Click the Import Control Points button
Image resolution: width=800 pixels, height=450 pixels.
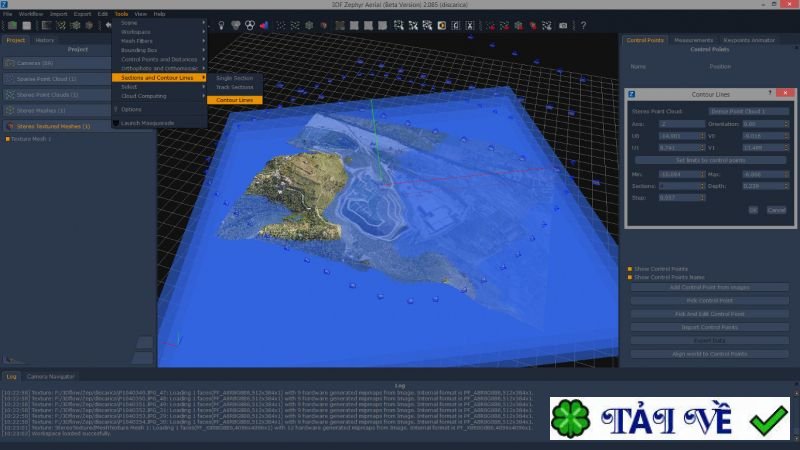[x=710, y=328]
